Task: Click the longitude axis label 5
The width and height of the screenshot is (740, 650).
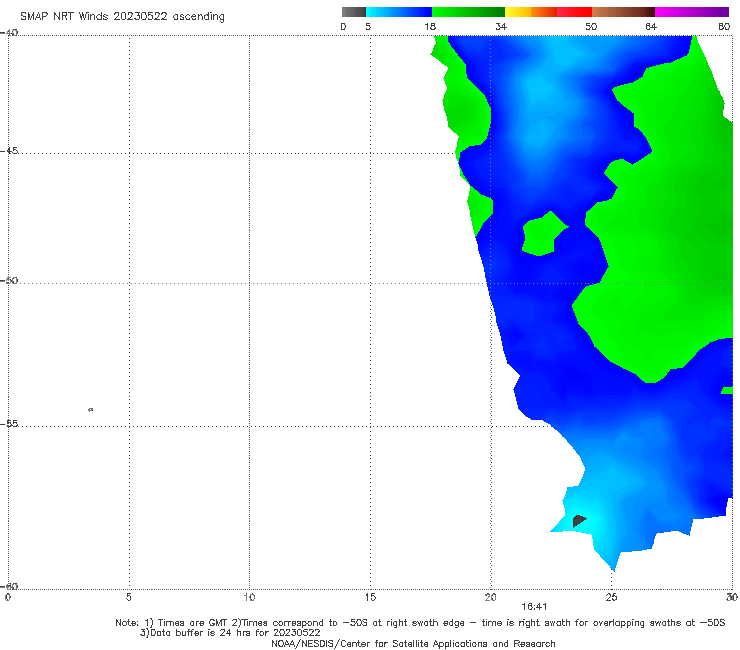Action: pos(129,598)
